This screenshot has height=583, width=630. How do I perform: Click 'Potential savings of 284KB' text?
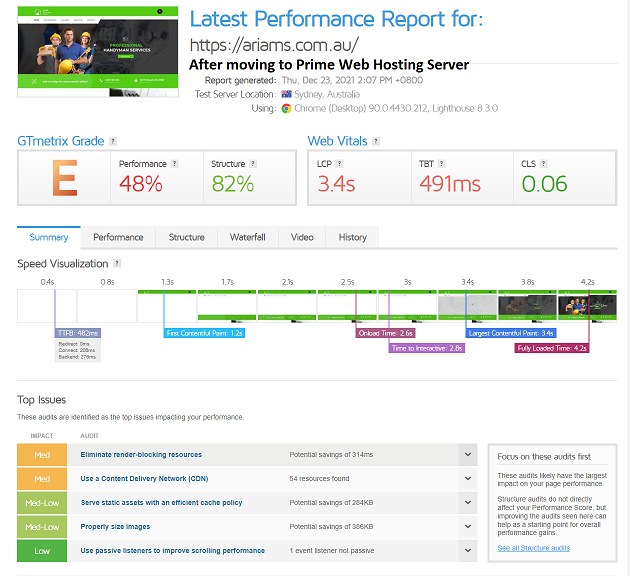click(331, 503)
